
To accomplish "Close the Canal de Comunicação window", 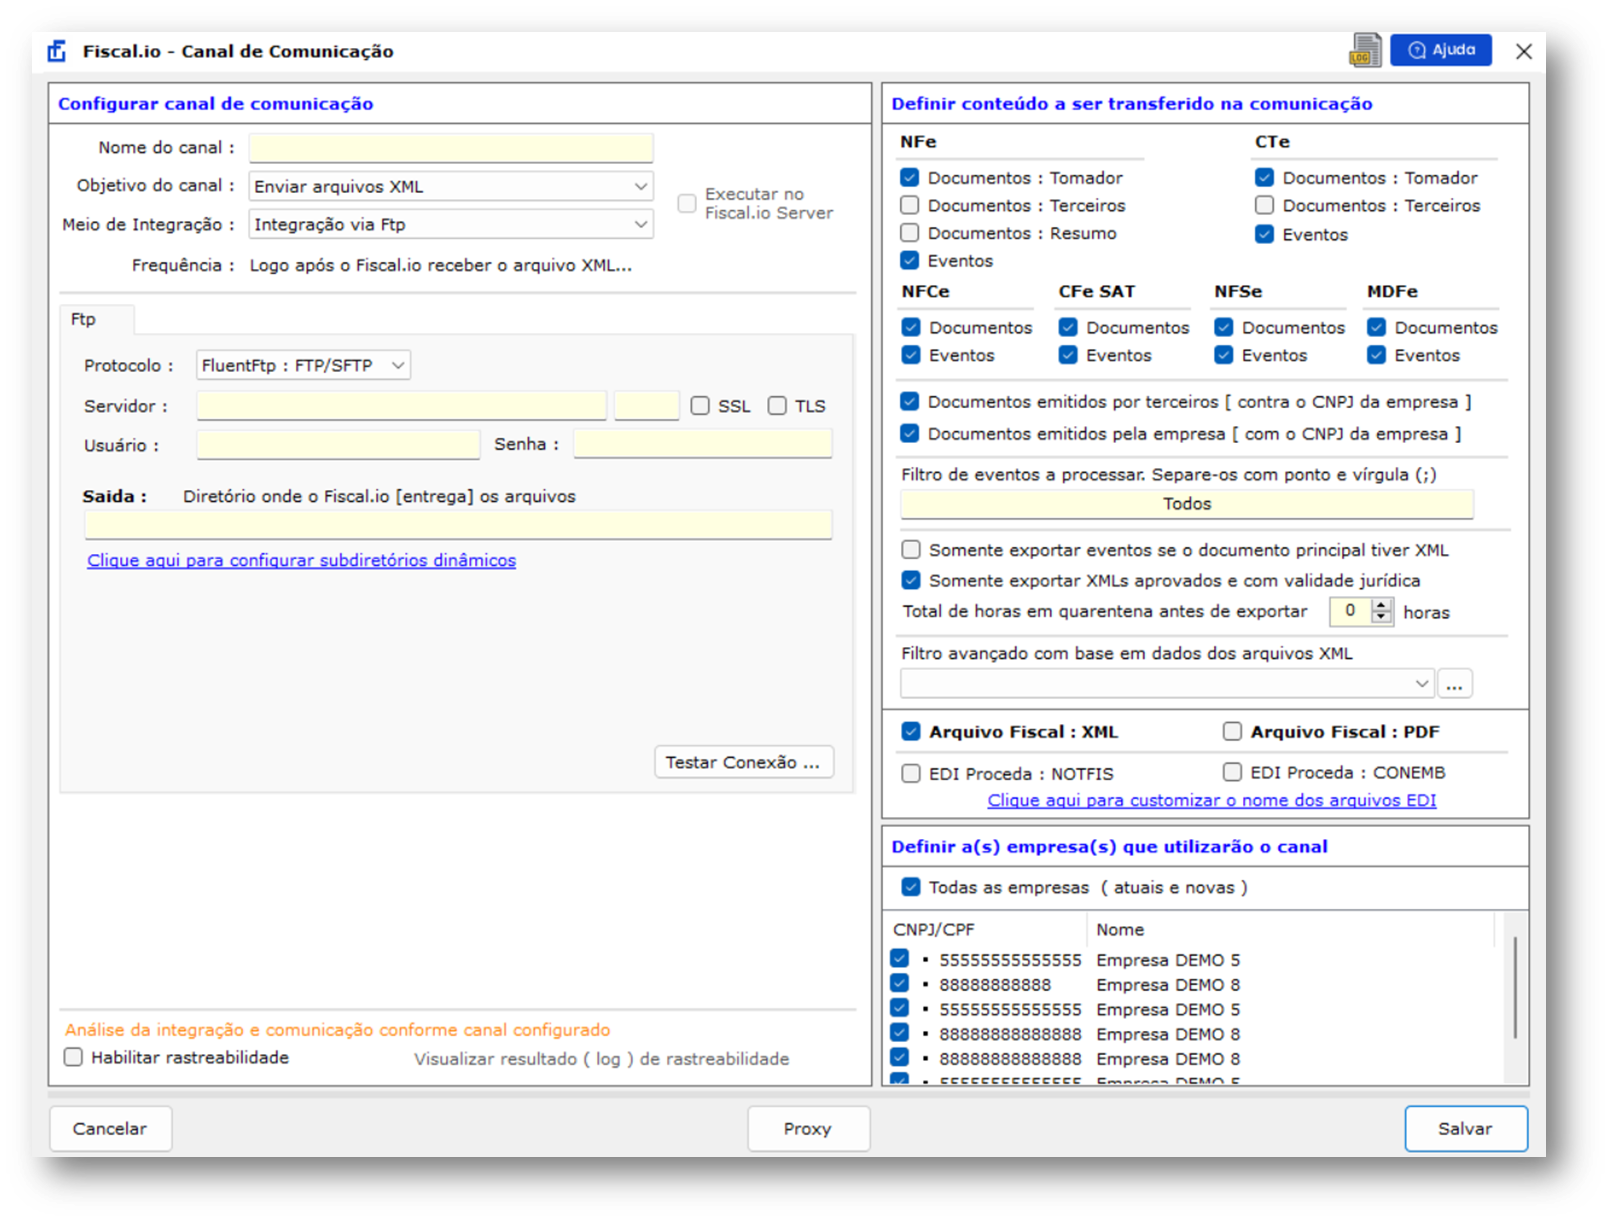I will pyautogui.click(x=1523, y=51).
